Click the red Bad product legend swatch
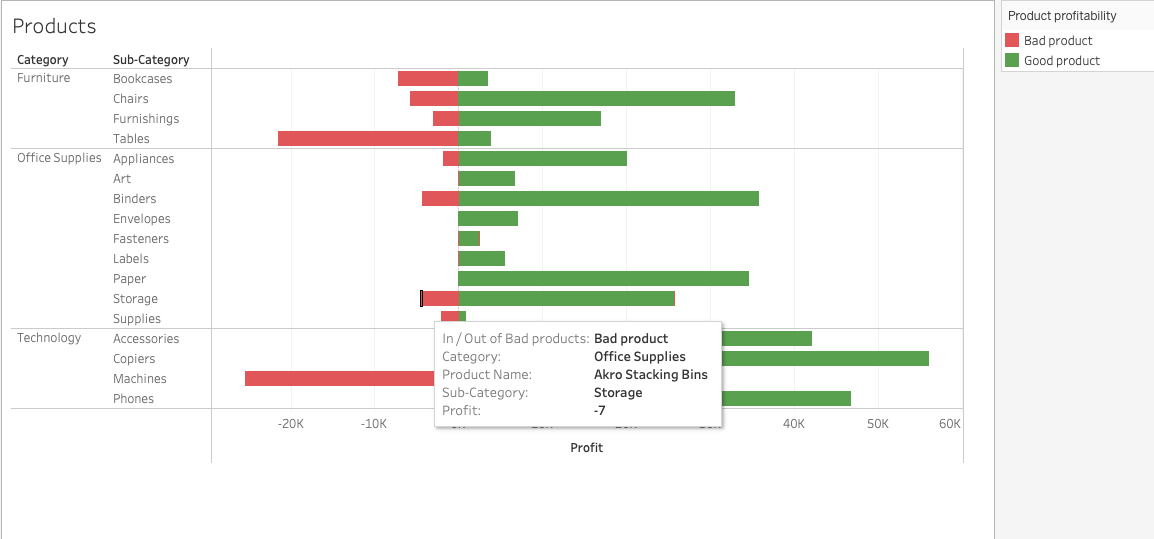The image size is (1154, 539). click(1011, 41)
